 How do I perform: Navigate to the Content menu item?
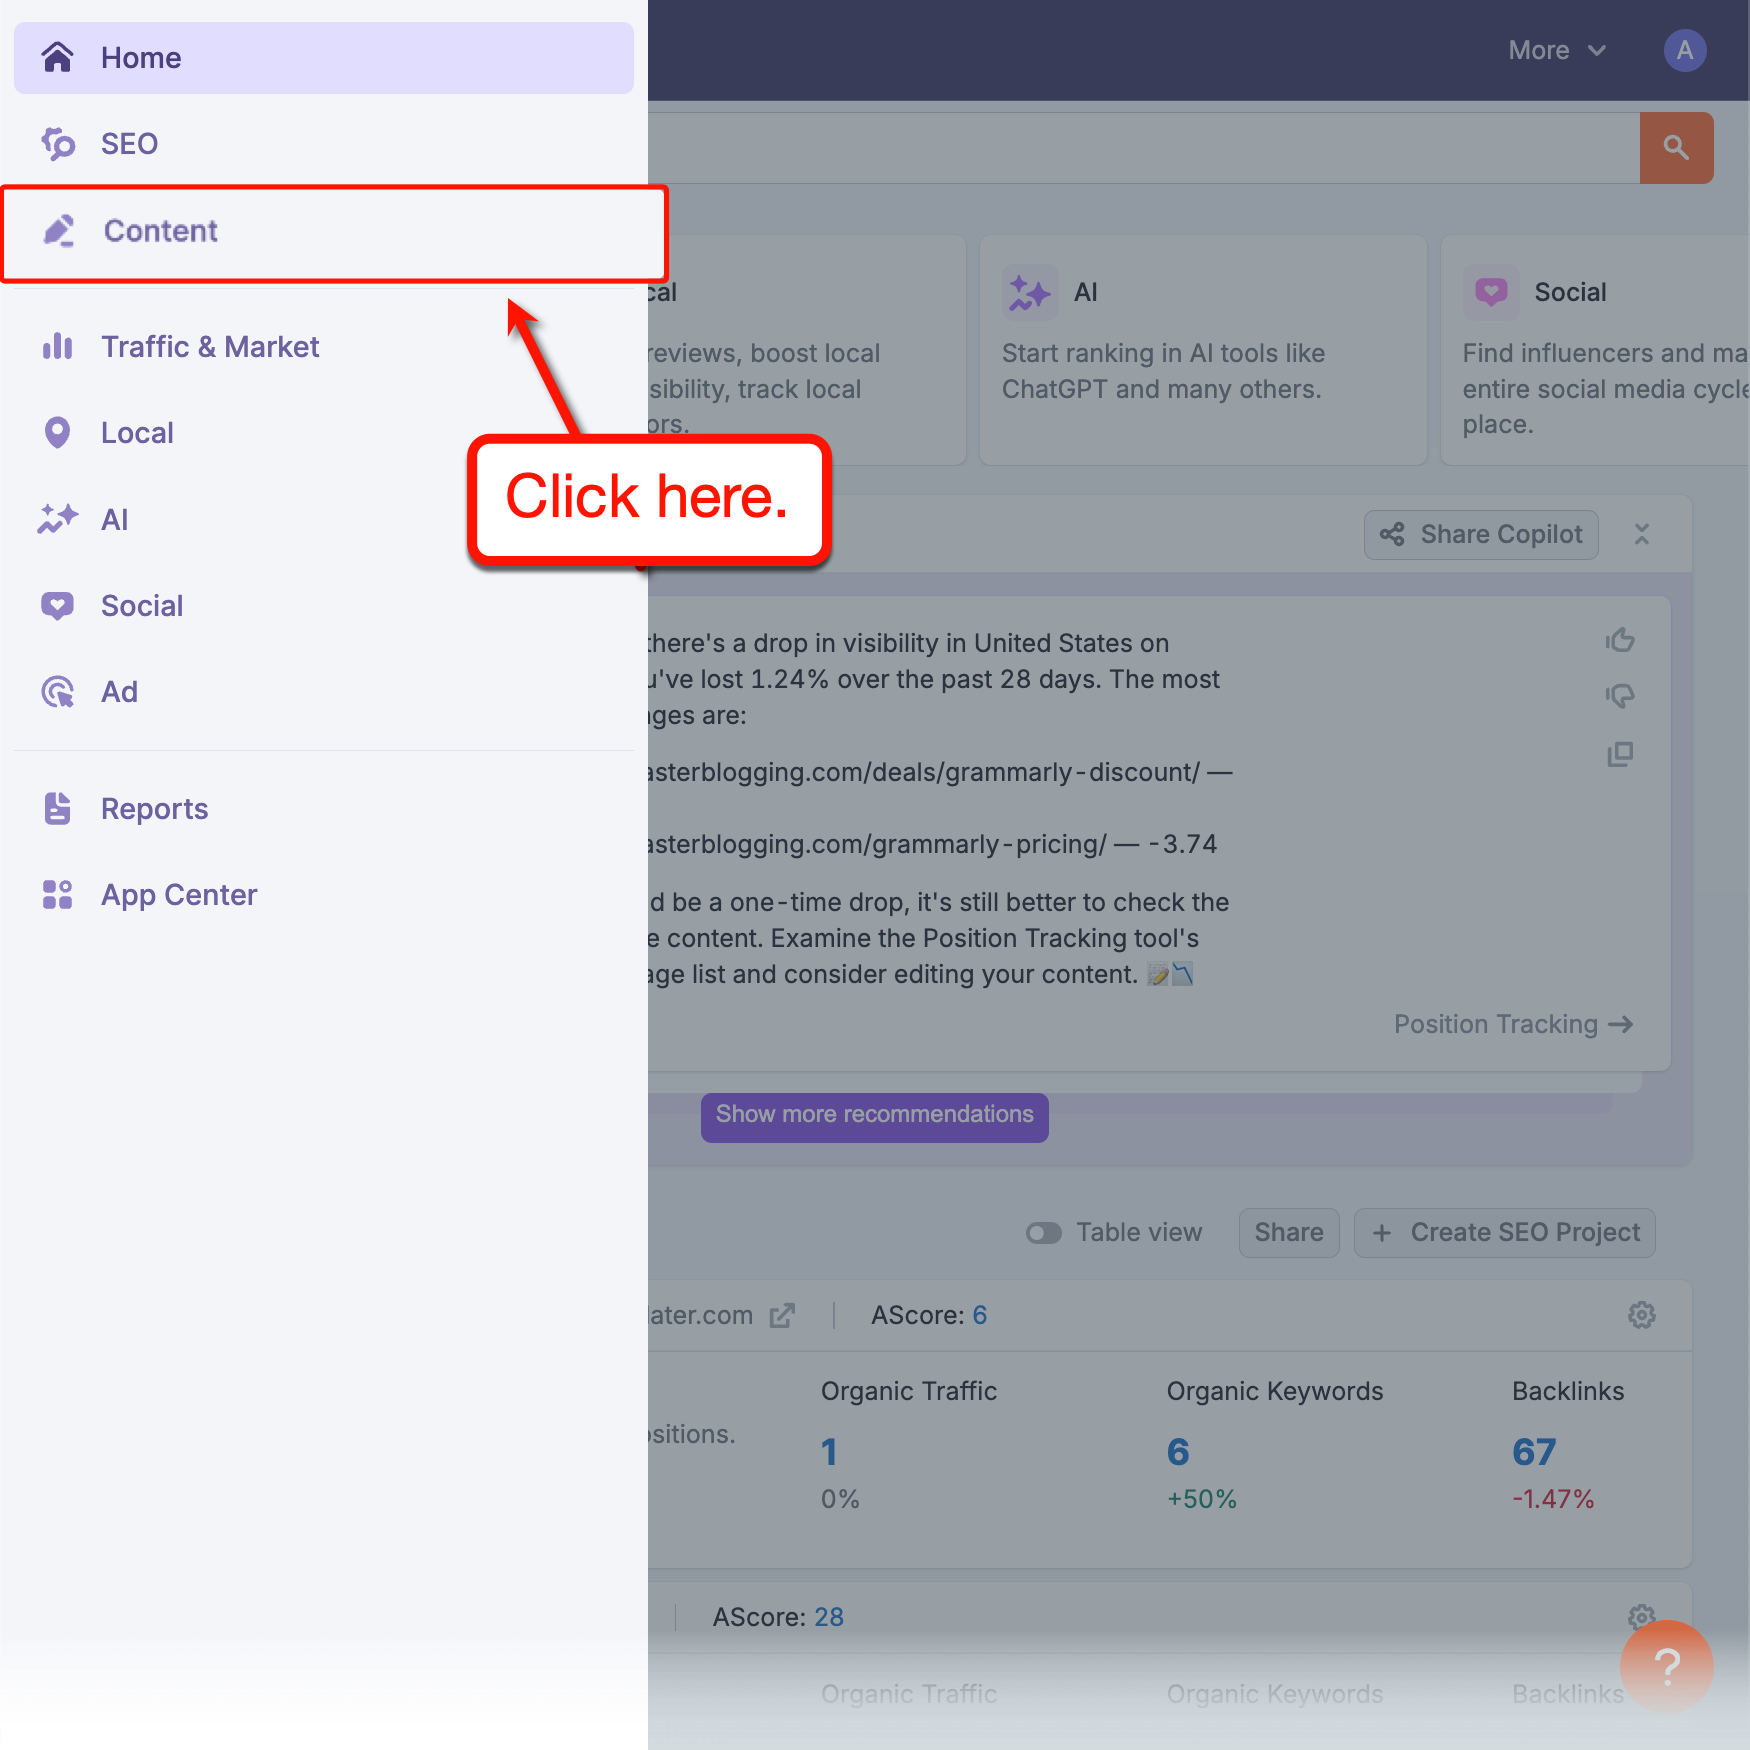click(x=160, y=231)
